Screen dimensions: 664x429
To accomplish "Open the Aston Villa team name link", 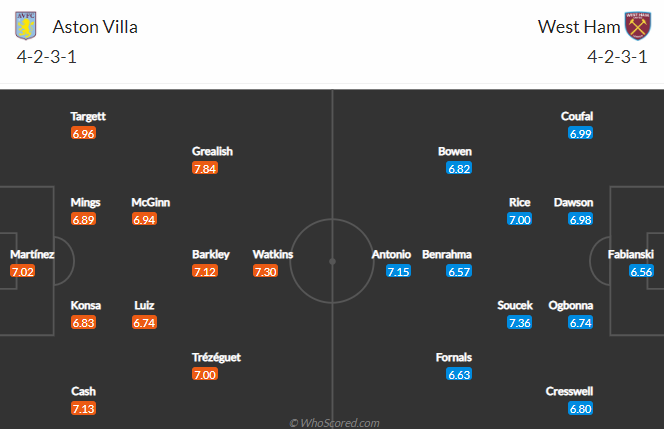I will pos(95,27).
